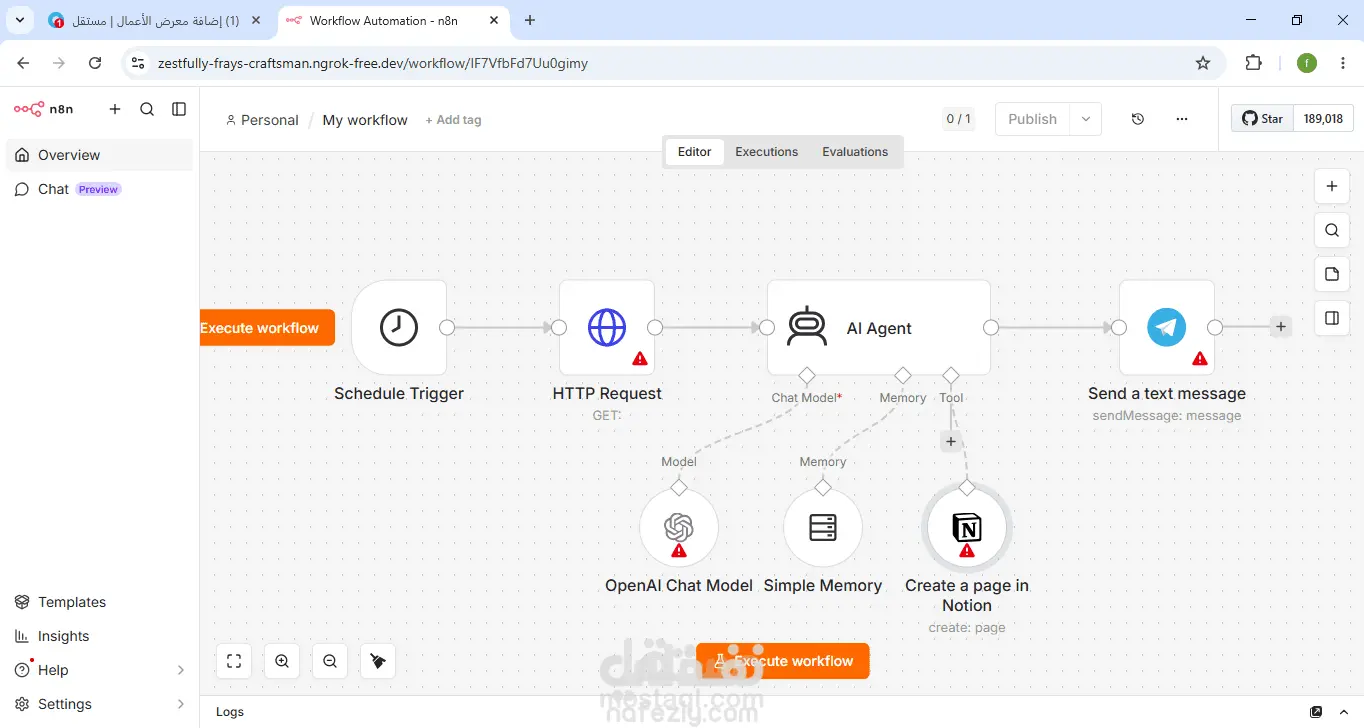This screenshot has width=1364, height=728.
Task: Click Execute workflow beside Schedule Trigger
Action: pos(266,328)
